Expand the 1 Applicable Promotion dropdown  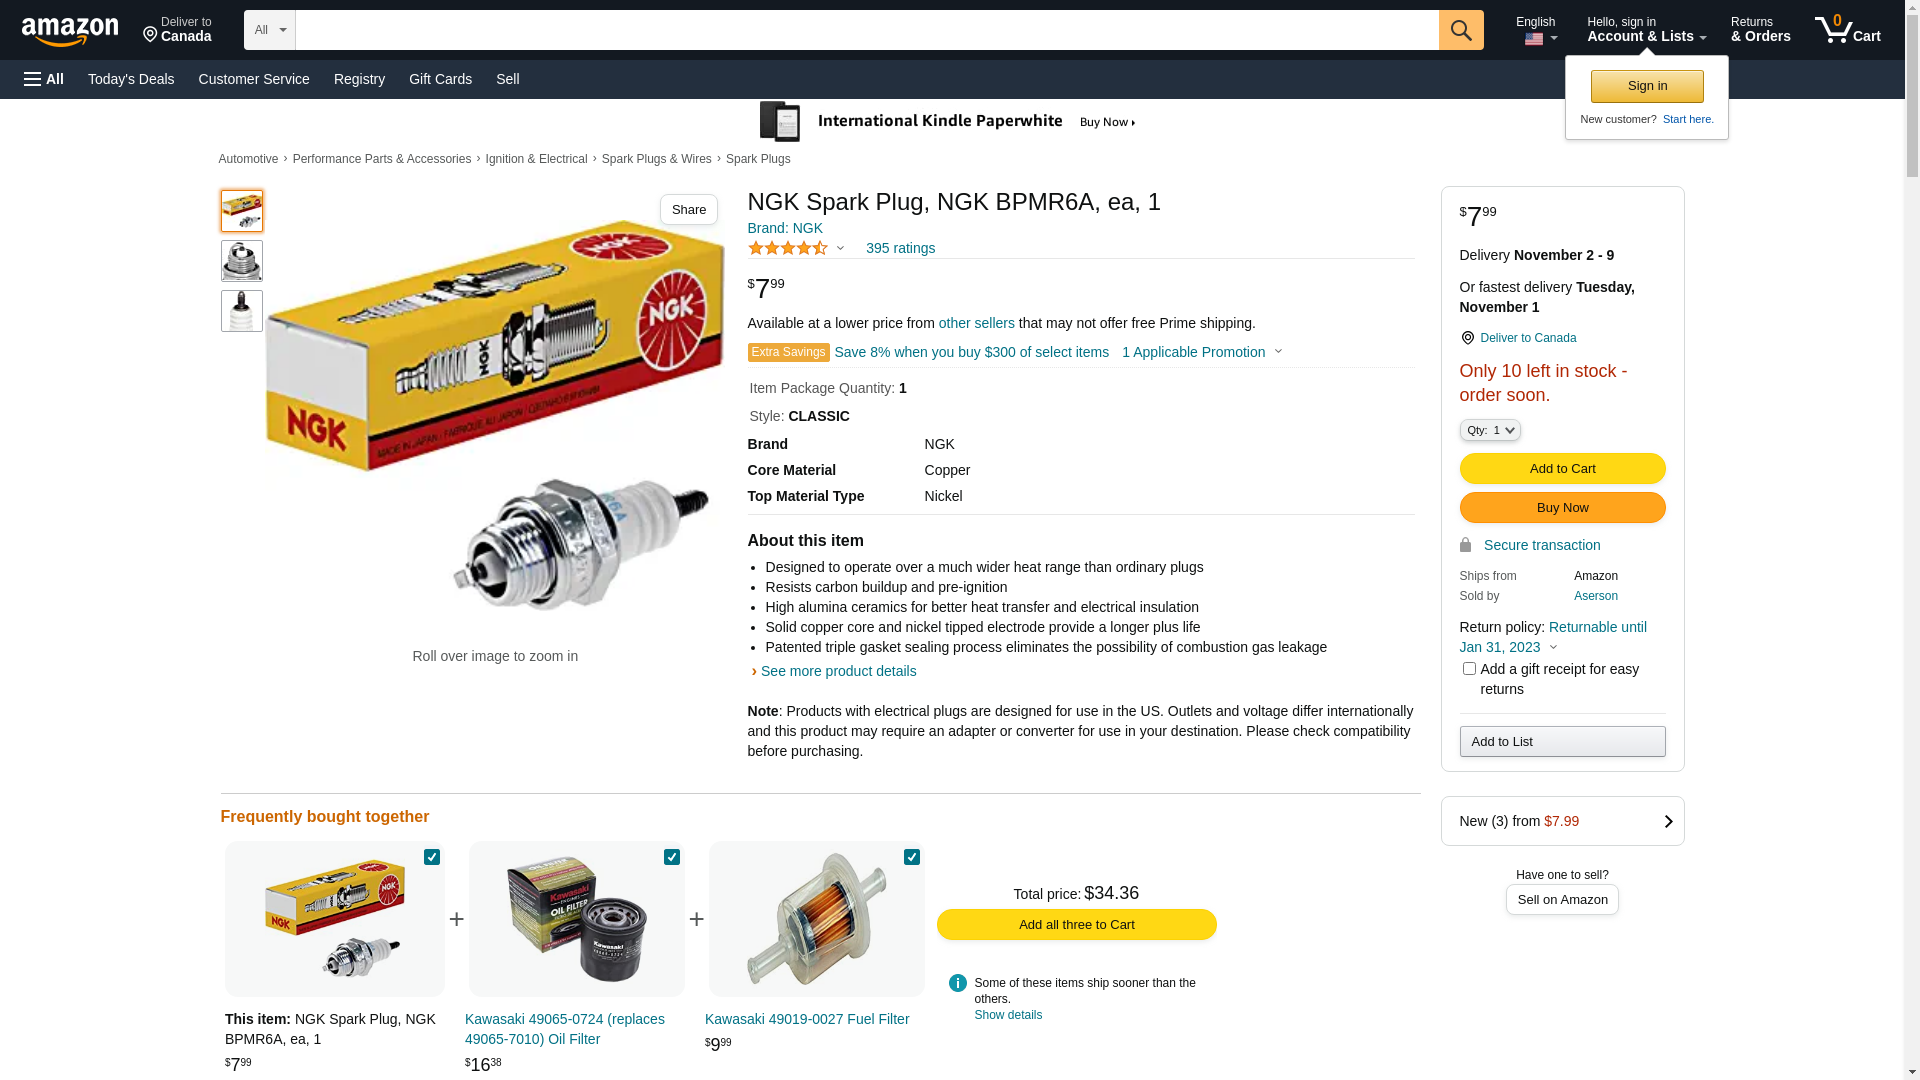[x=1202, y=352]
